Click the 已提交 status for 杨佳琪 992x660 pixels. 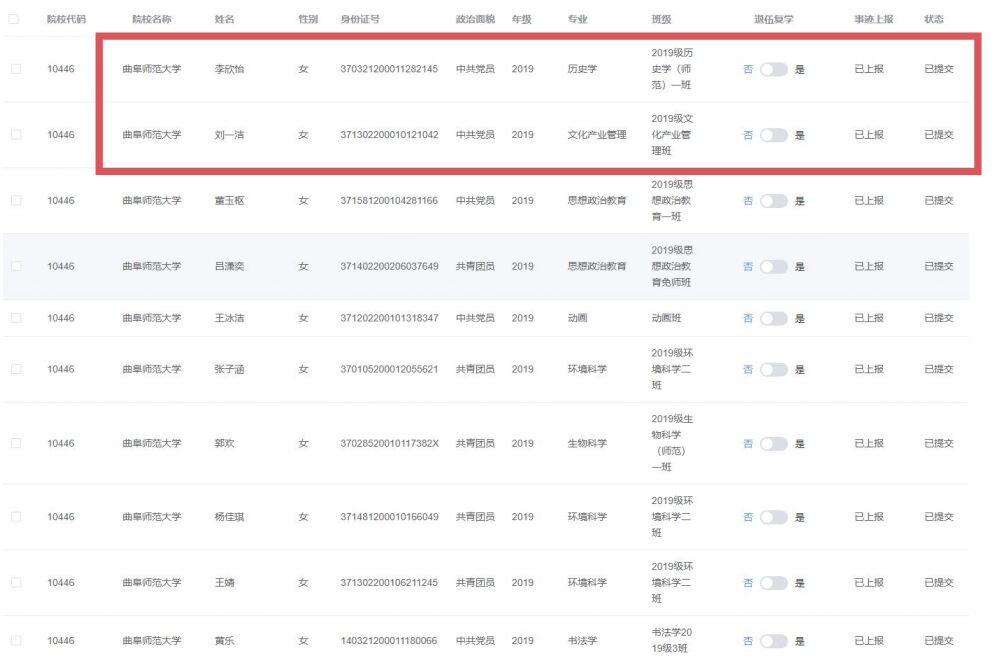click(x=938, y=517)
